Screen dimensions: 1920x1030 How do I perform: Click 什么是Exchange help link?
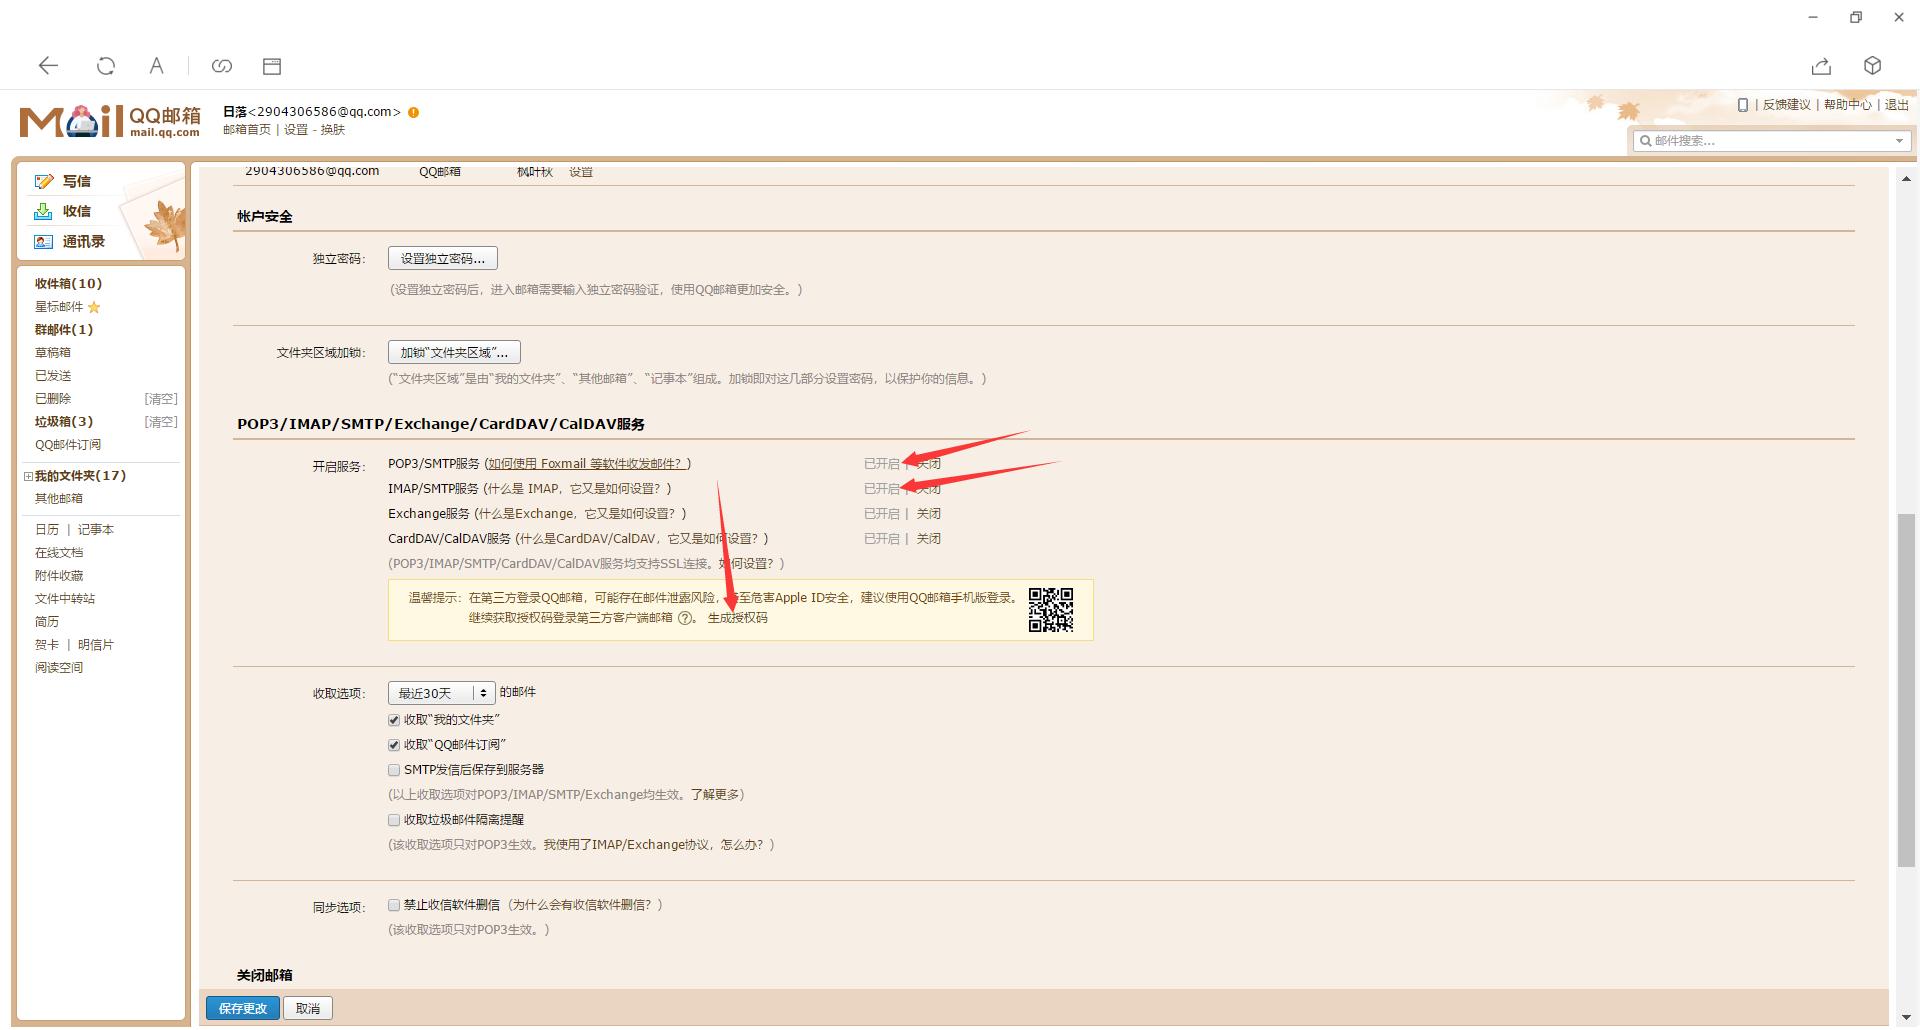click(x=578, y=514)
